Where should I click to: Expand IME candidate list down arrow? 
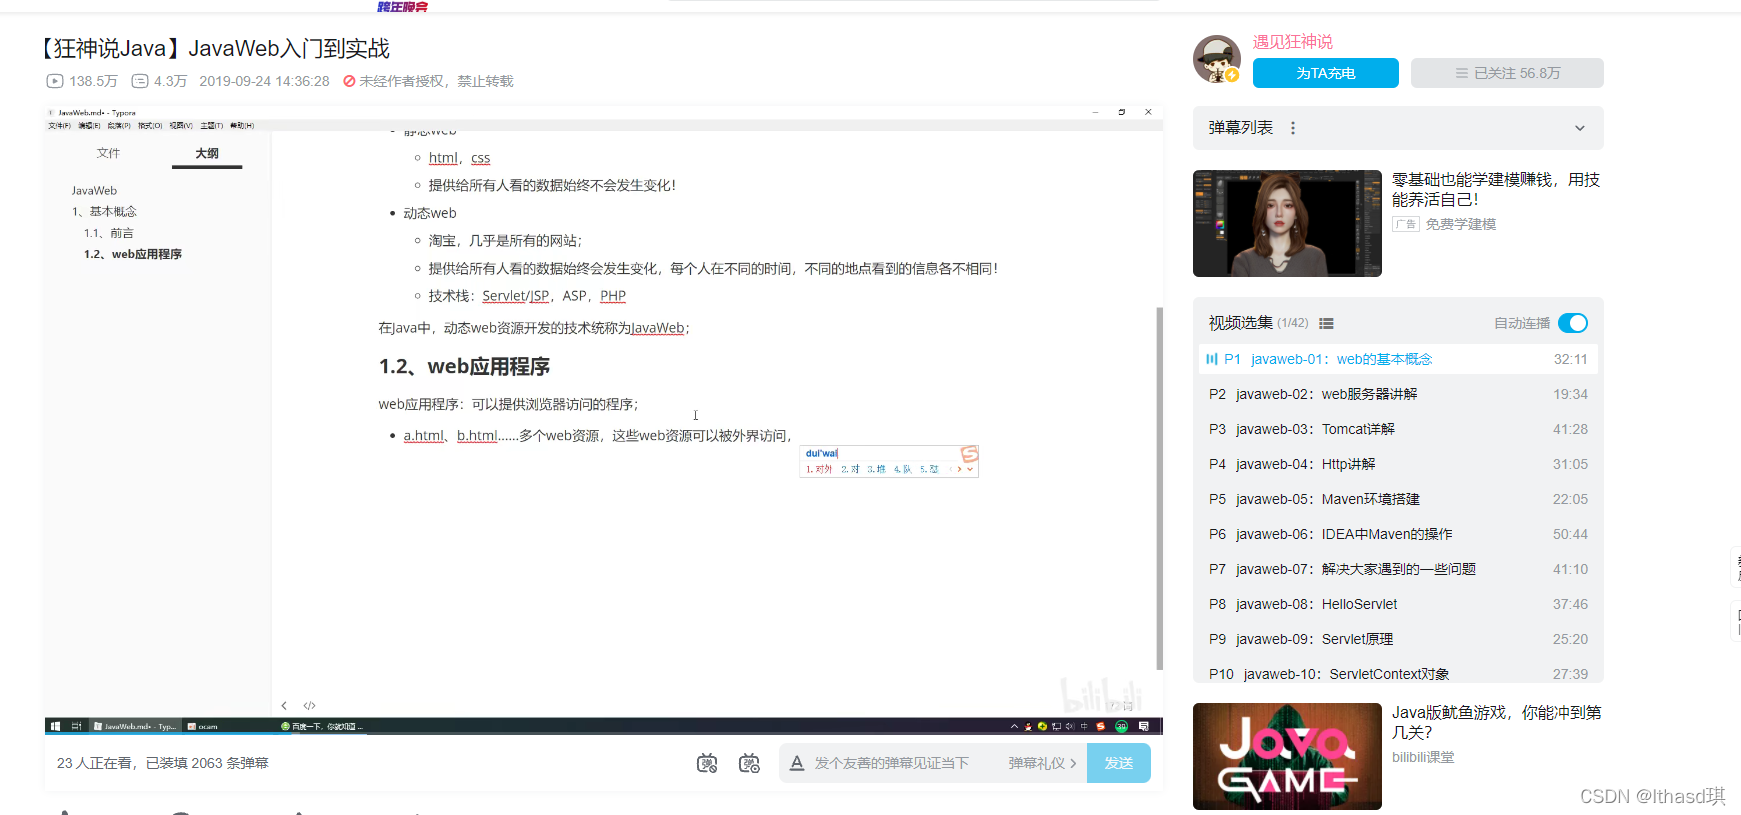pos(970,469)
